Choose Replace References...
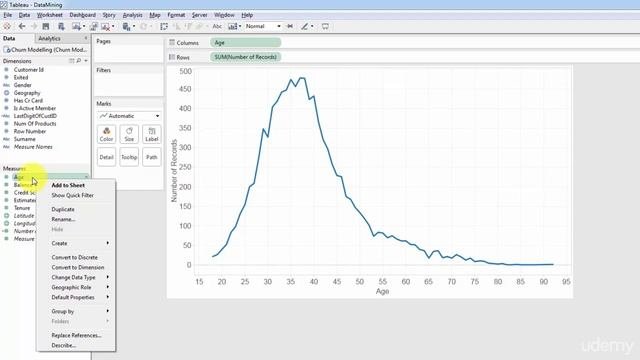 click(x=76, y=335)
